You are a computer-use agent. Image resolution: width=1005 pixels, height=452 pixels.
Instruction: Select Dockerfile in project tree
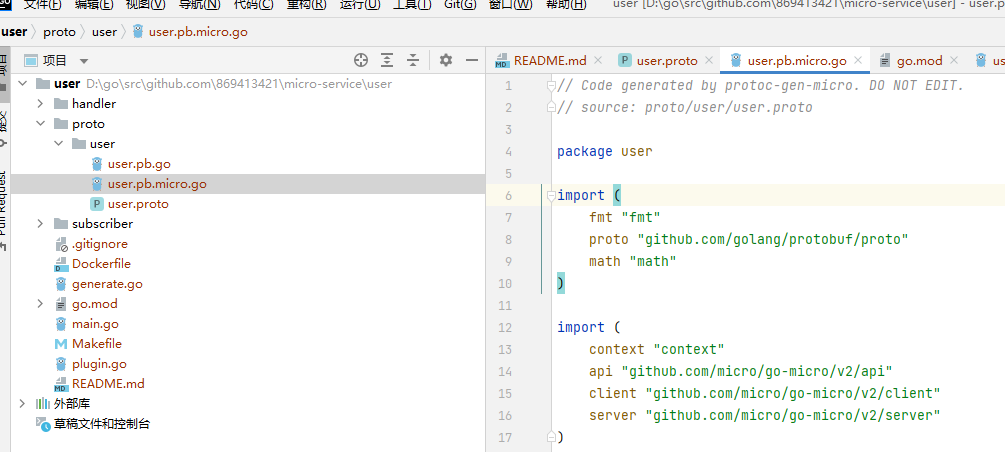pos(101,264)
